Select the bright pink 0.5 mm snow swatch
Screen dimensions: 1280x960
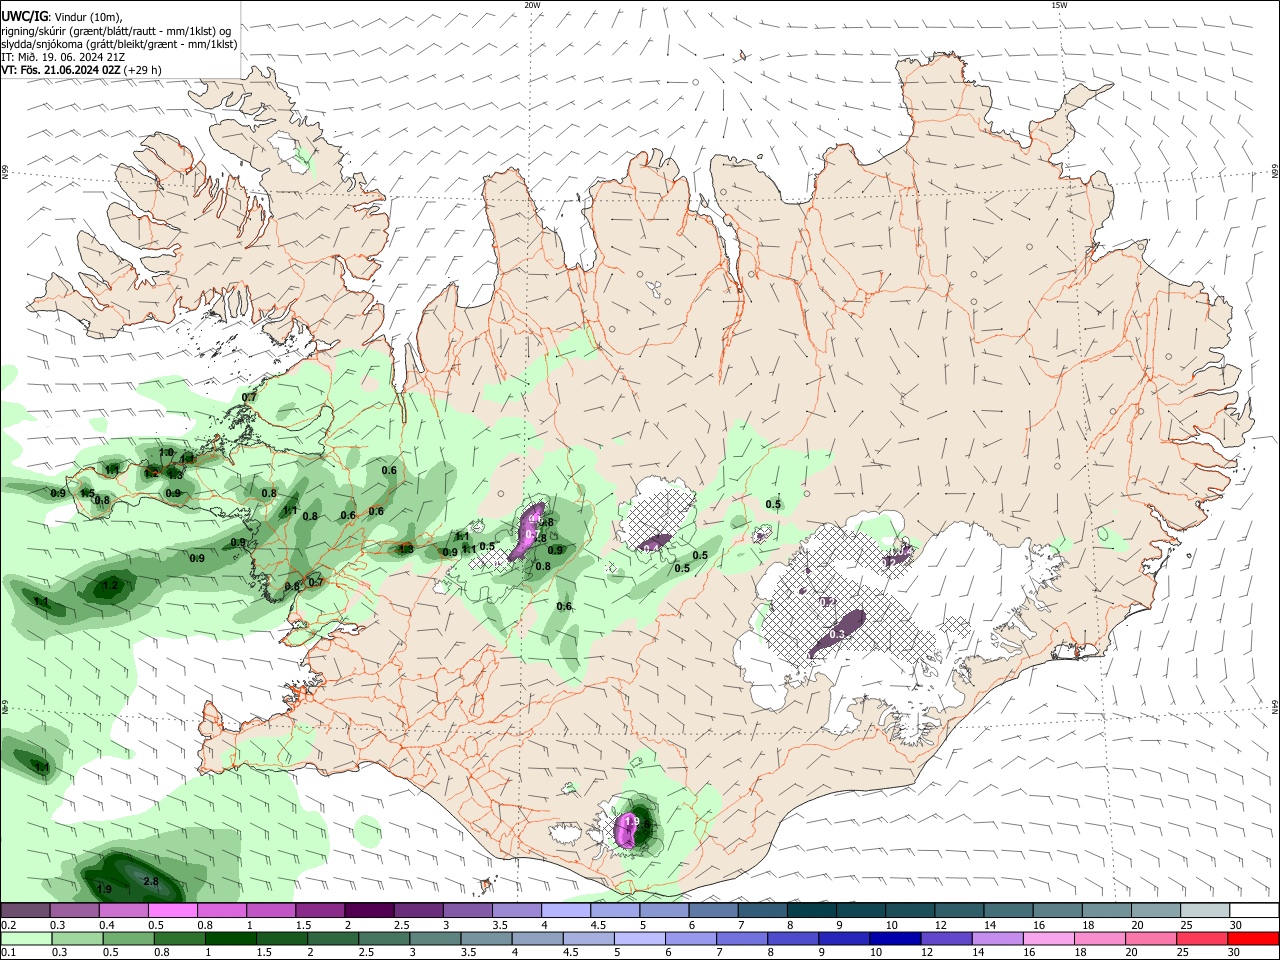pos(173,910)
